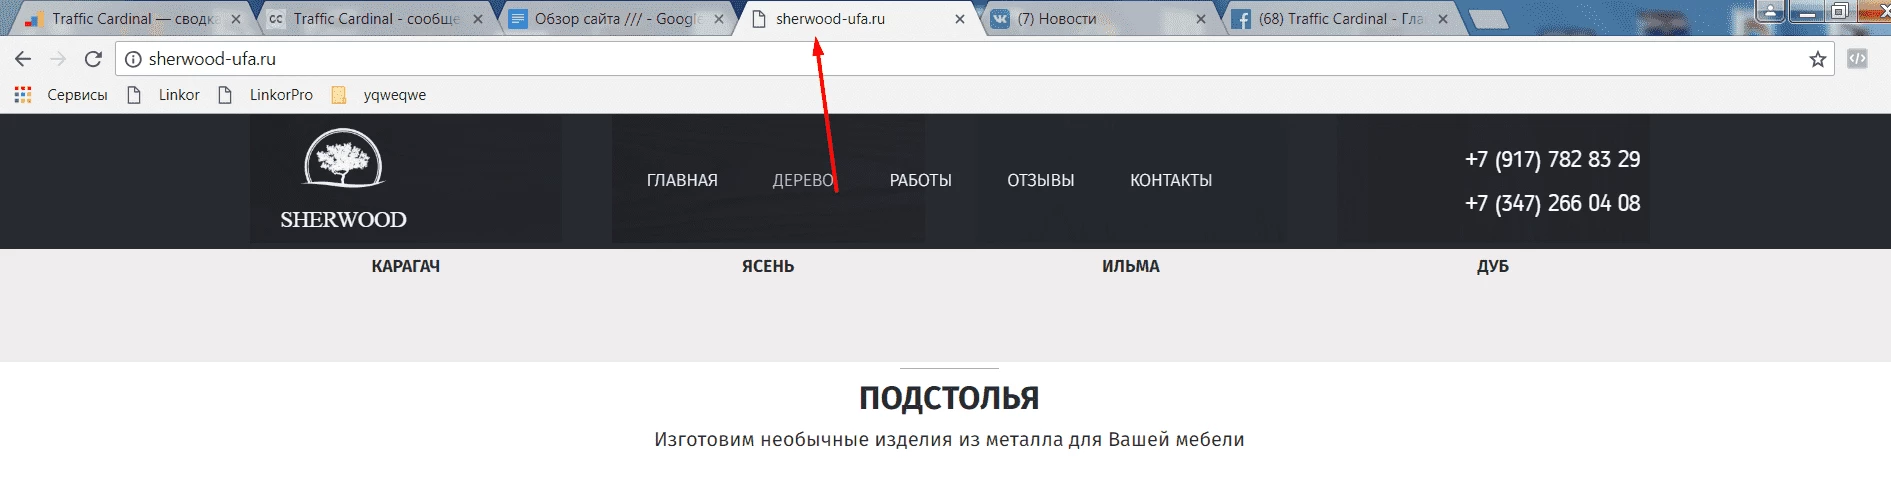Select the ЯСЕНЬ wood type
1891x479 pixels.
point(768,266)
